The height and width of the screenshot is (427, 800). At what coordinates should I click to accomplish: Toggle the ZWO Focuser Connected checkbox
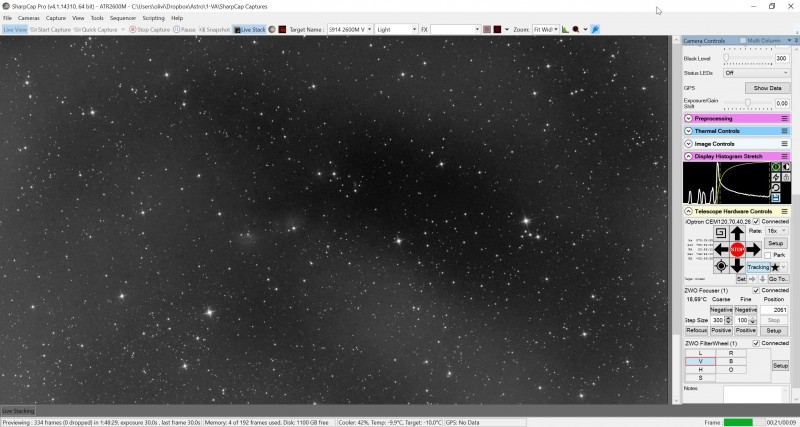pyautogui.click(x=756, y=290)
